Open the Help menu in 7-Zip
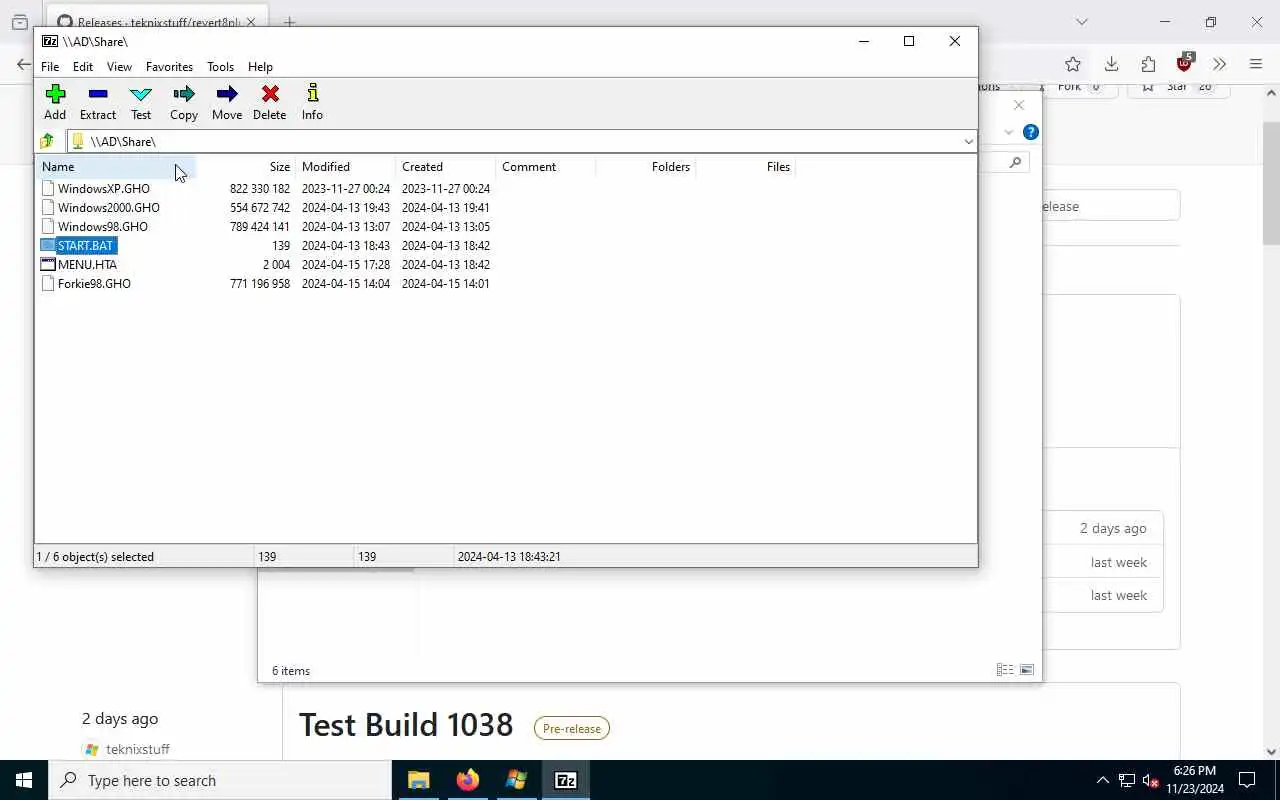The image size is (1280, 800). pos(260,67)
